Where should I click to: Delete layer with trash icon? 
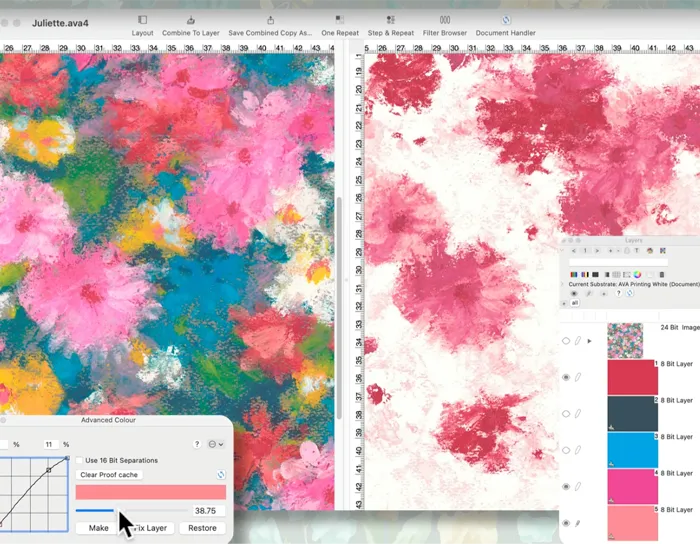pos(662,274)
